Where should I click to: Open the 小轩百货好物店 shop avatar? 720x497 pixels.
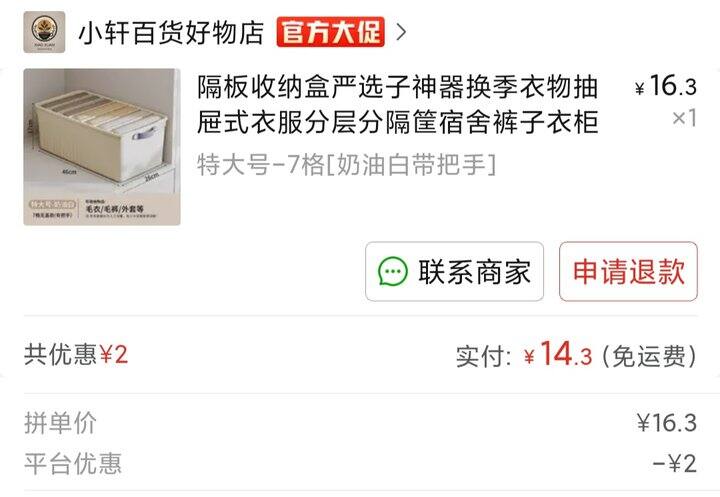[x=44, y=32]
